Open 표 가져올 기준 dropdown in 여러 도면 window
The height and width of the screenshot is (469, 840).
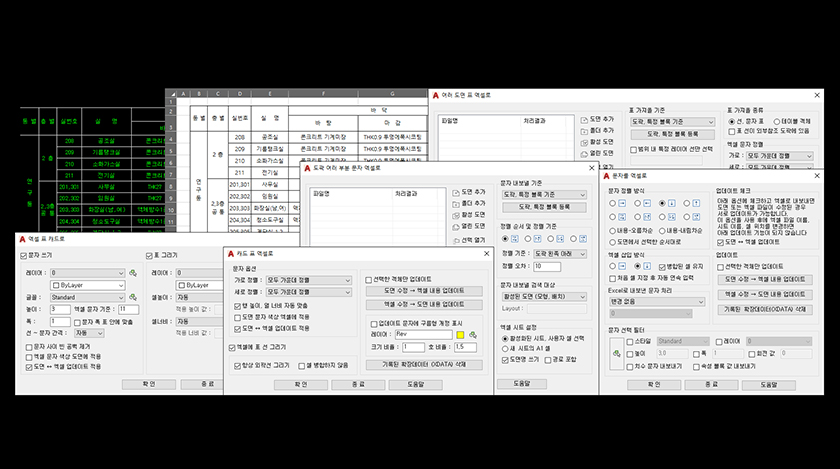click(x=672, y=122)
